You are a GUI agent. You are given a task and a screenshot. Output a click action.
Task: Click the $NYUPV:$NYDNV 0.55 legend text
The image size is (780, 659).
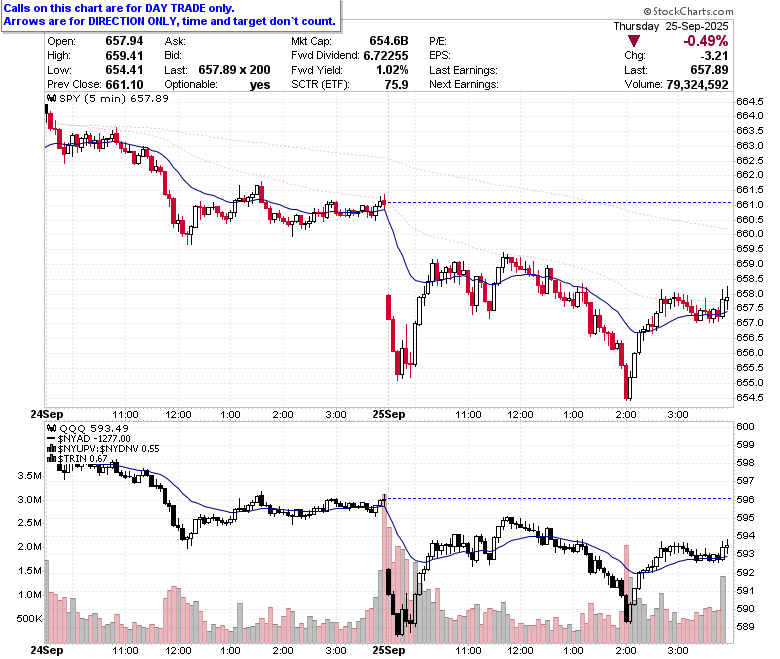click(x=108, y=449)
